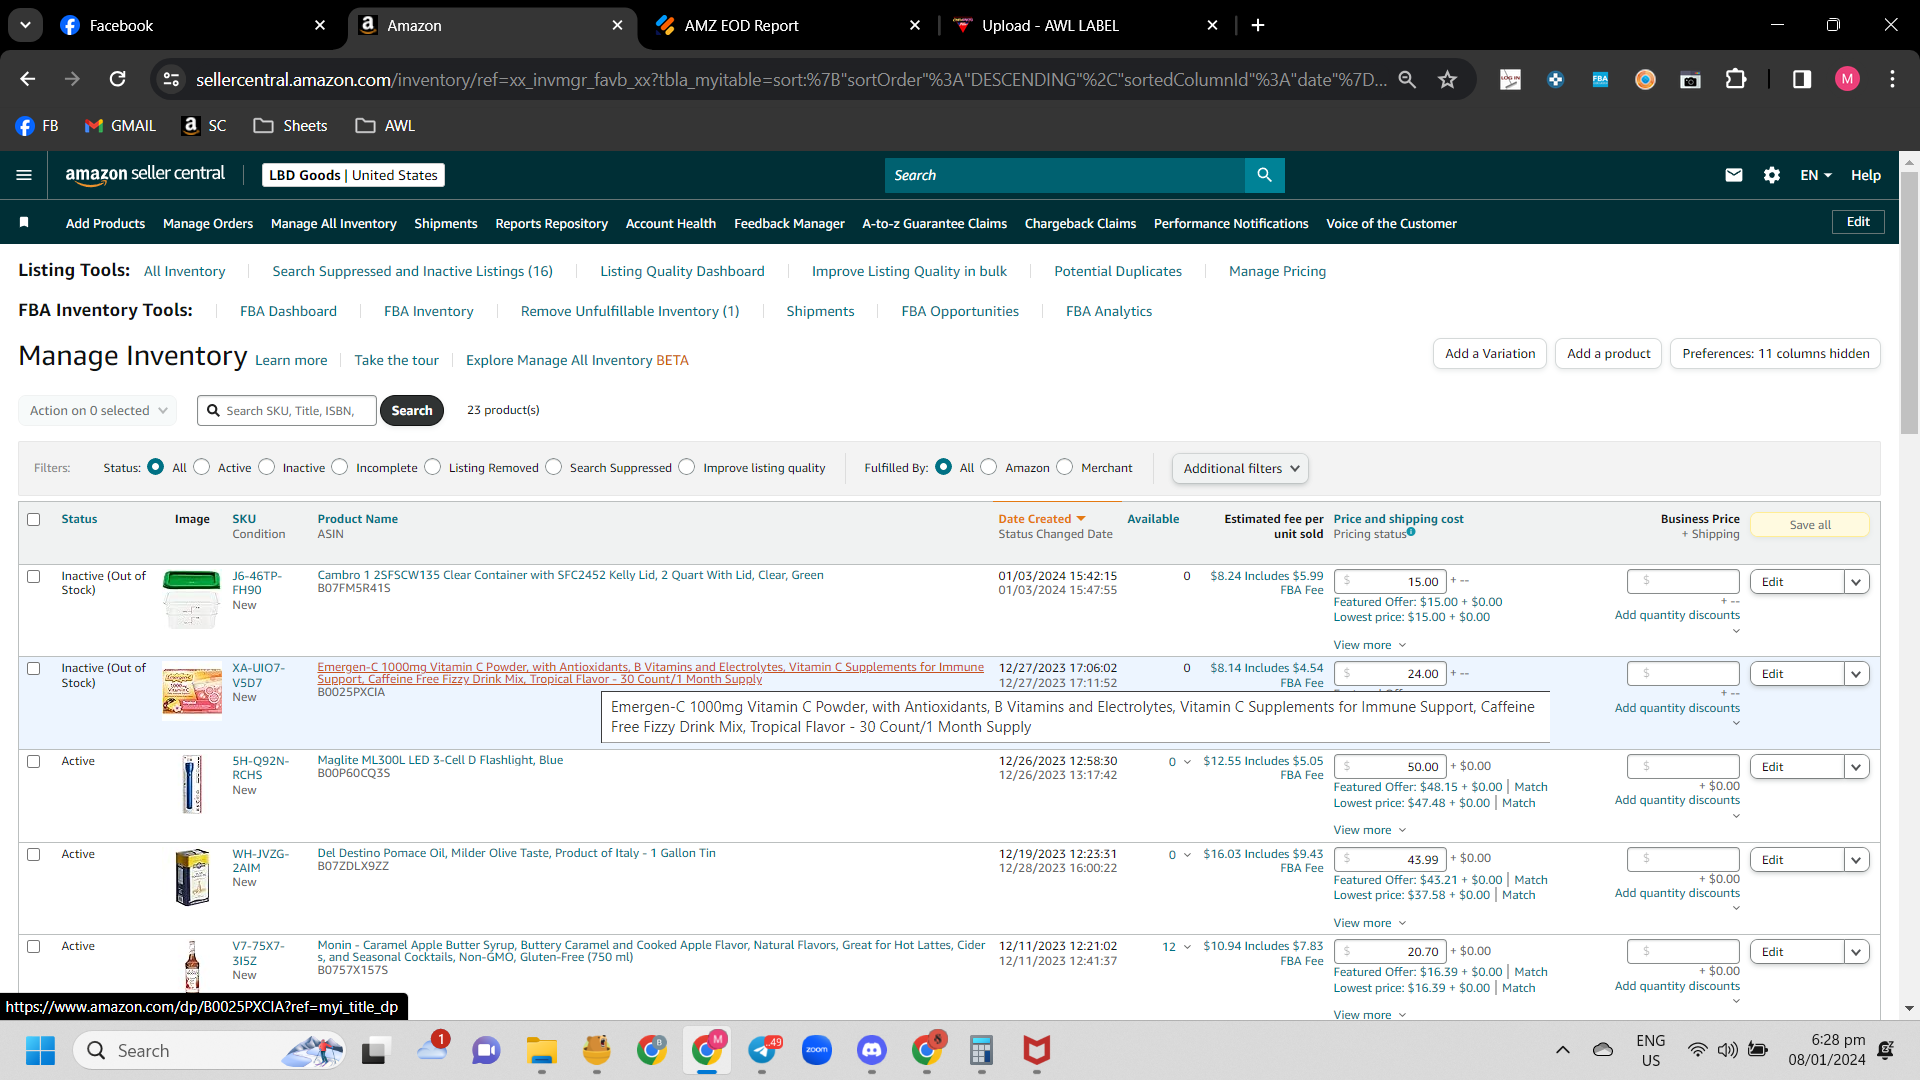This screenshot has width=1920, height=1080.
Task: Choose the Active status radio filter
Action: coord(202,467)
